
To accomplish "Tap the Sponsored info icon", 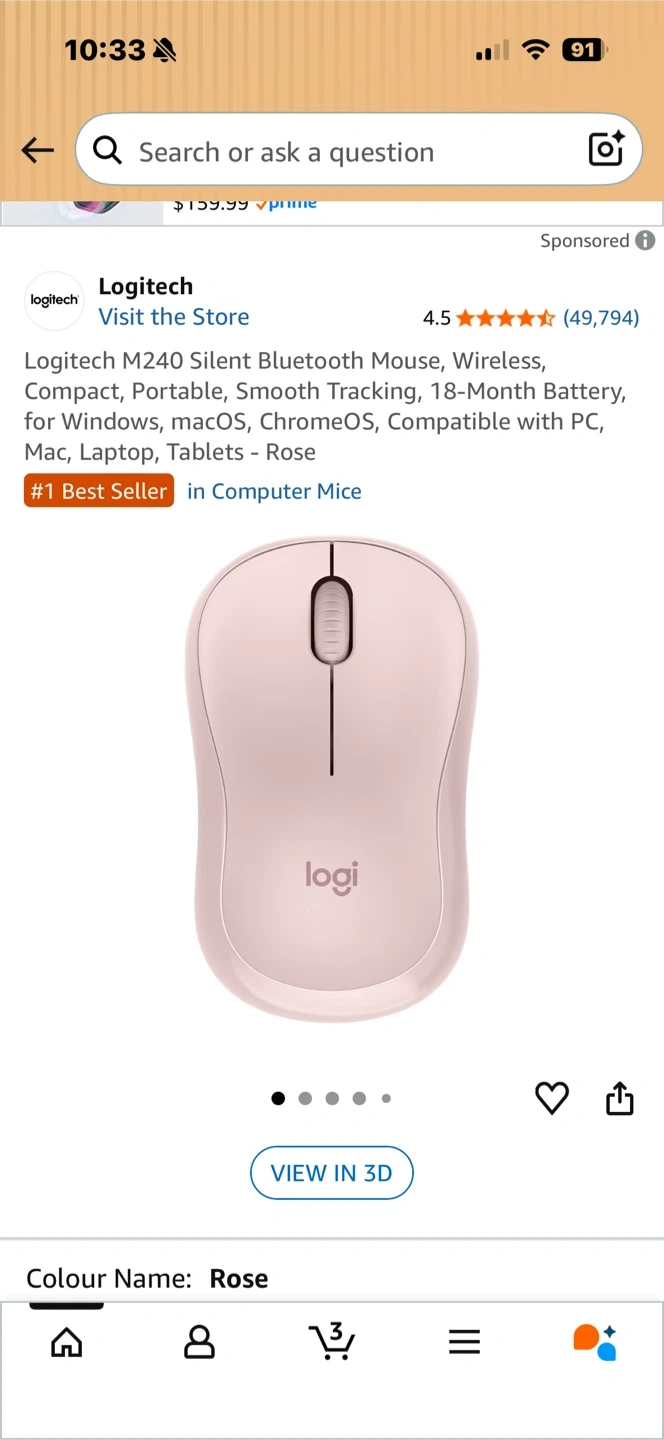I will 645,240.
